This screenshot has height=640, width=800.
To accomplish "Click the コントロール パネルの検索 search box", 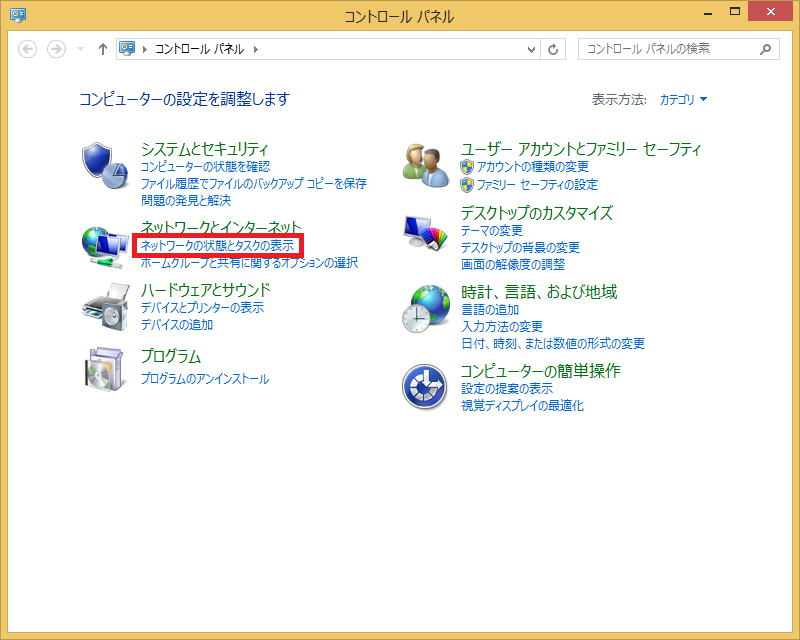I will [665, 48].
